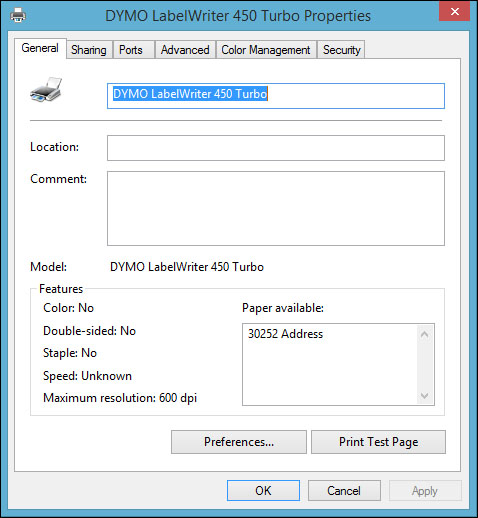
Task: Click the Maximum resolution: 600 dpi text
Action: coord(120,398)
